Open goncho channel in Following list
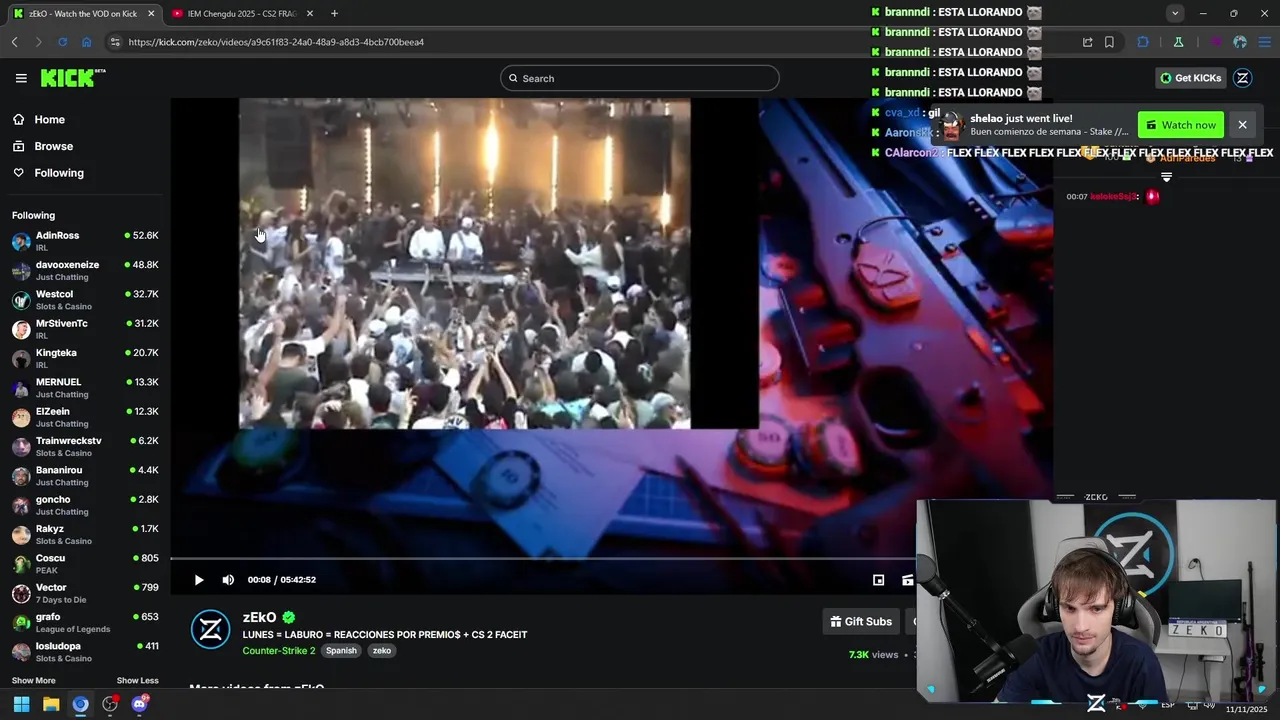This screenshot has height=720, width=1280. [x=85, y=505]
